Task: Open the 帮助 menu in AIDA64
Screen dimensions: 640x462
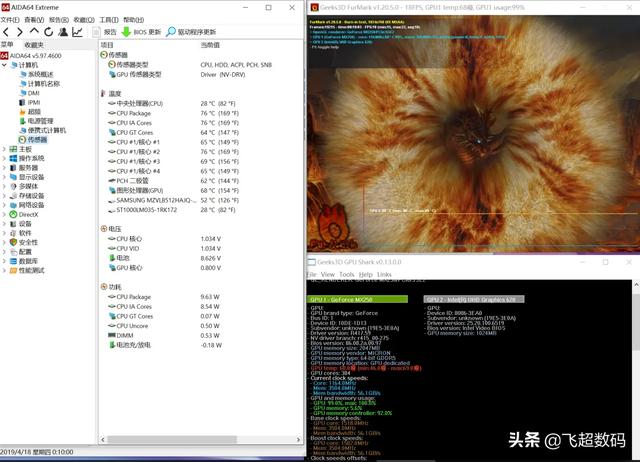Action: click(x=133, y=20)
